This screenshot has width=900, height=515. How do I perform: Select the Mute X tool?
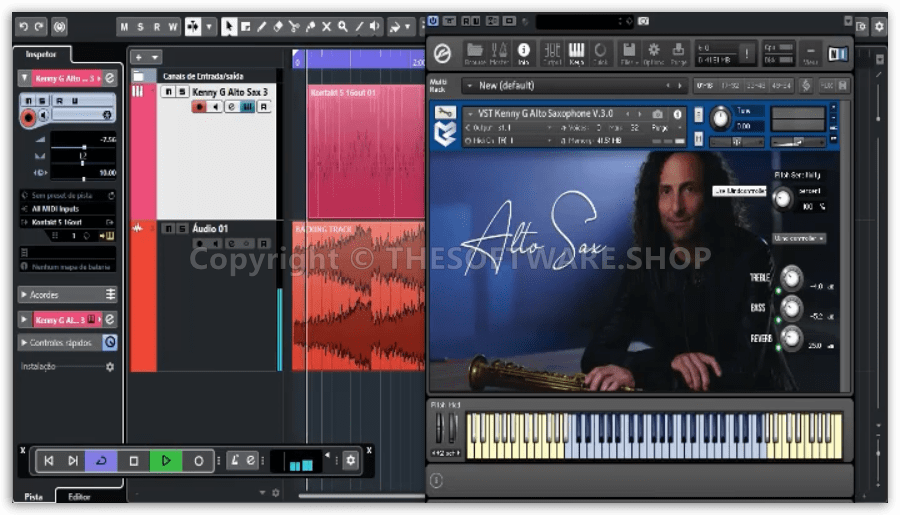point(327,26)
